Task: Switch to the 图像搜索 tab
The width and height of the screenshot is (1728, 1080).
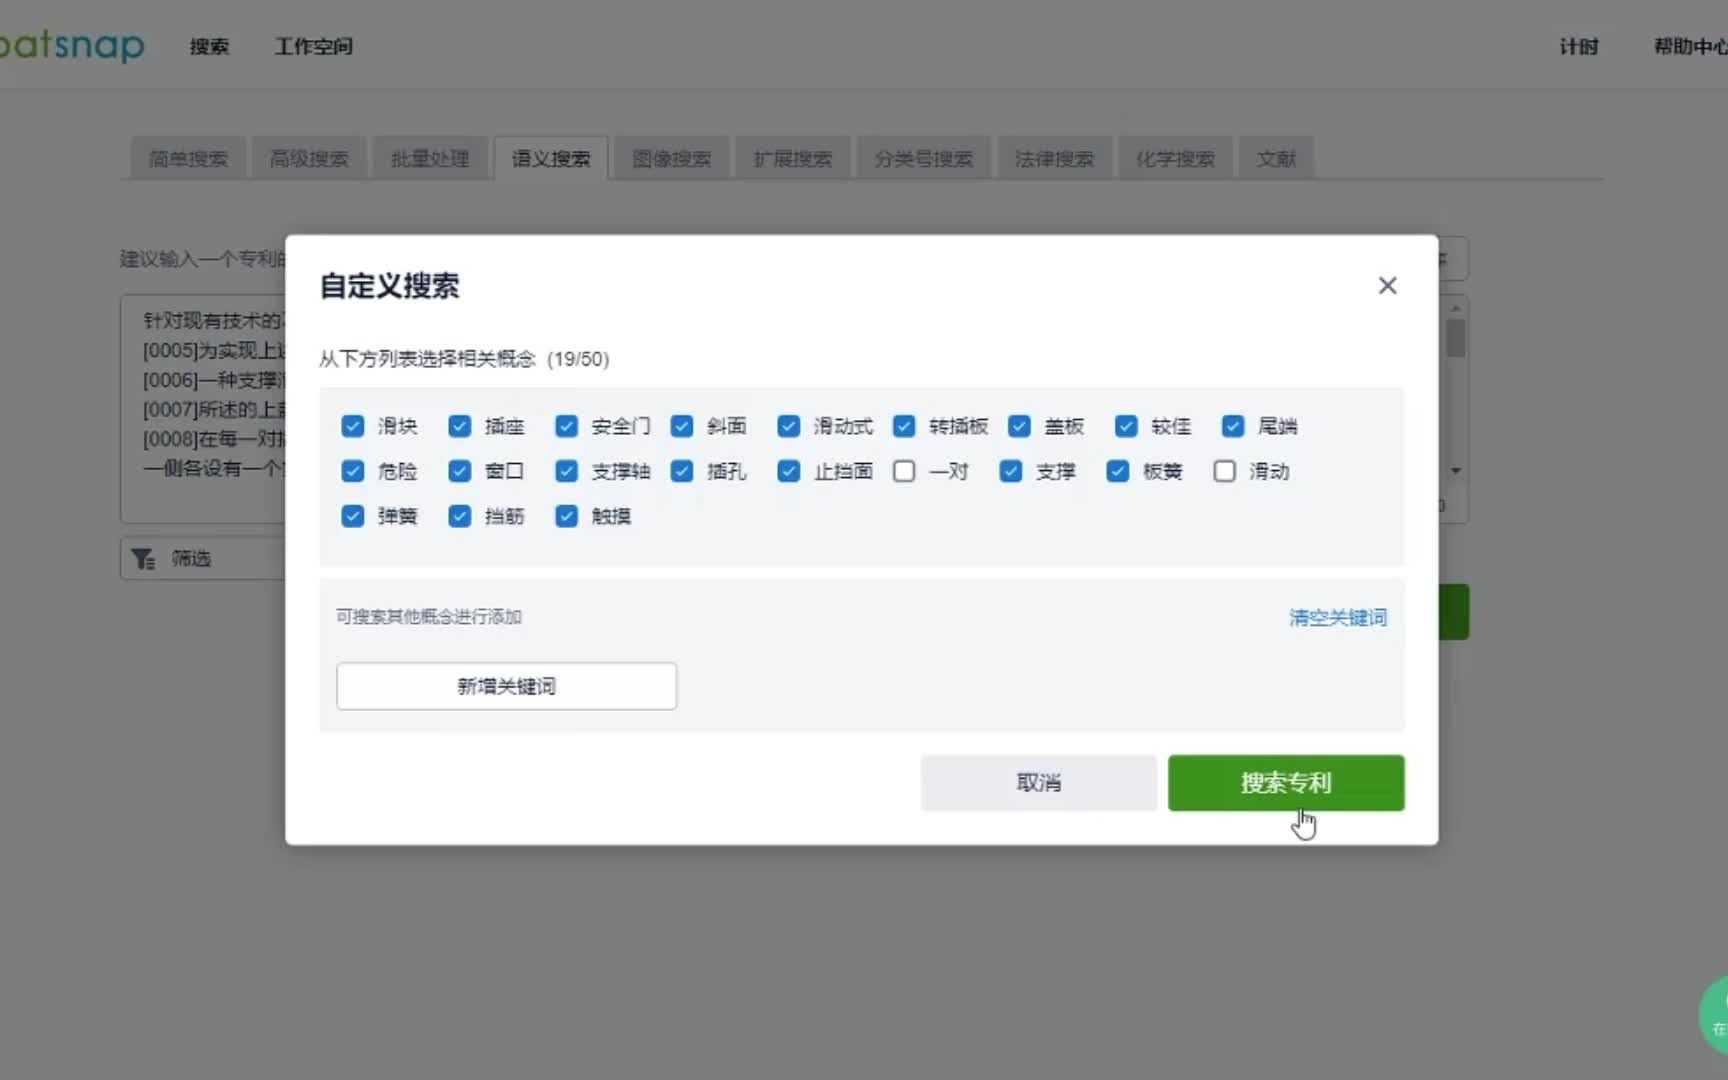Action: (x=672, y=159)
